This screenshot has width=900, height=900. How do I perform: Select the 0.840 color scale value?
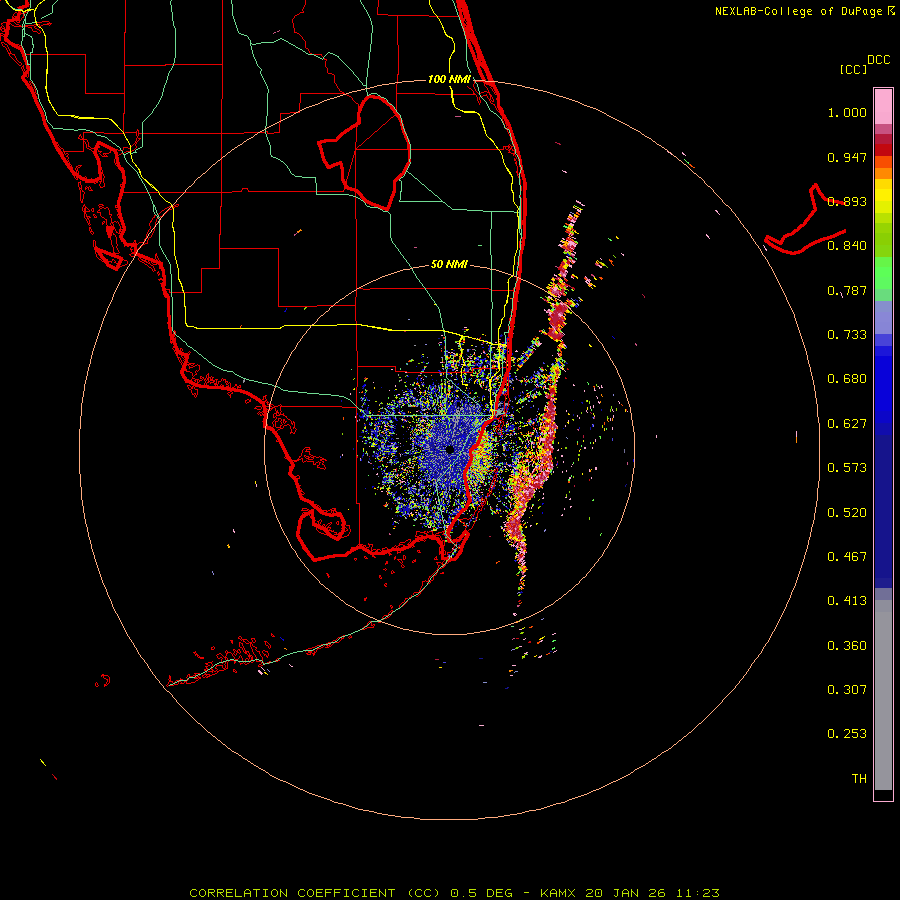(x=847, y=246)
